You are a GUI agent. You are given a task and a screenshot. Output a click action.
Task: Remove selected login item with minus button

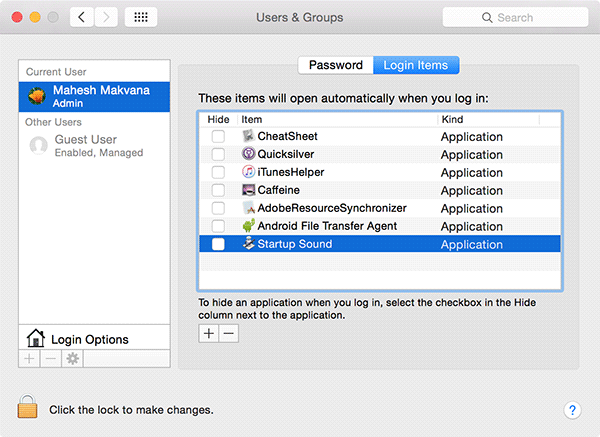(x=229, y=333)
